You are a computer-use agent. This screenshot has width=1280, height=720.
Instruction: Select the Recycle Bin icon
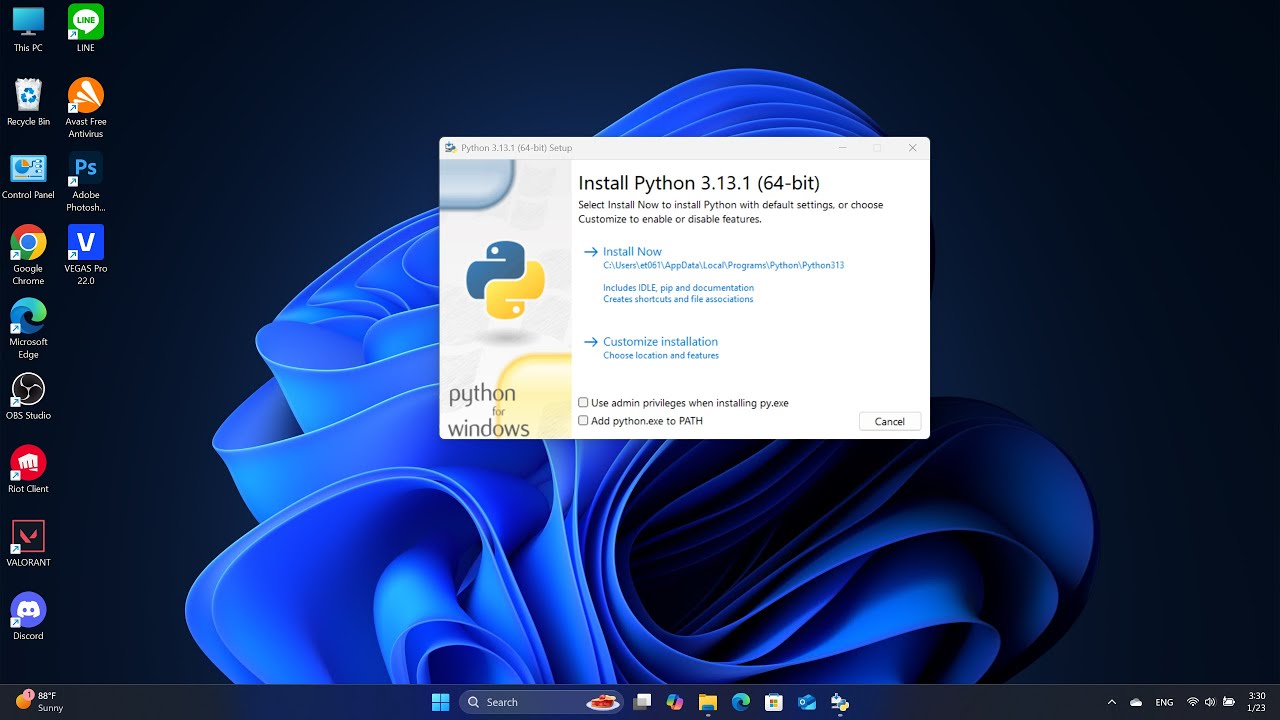(x=28, y=103)
